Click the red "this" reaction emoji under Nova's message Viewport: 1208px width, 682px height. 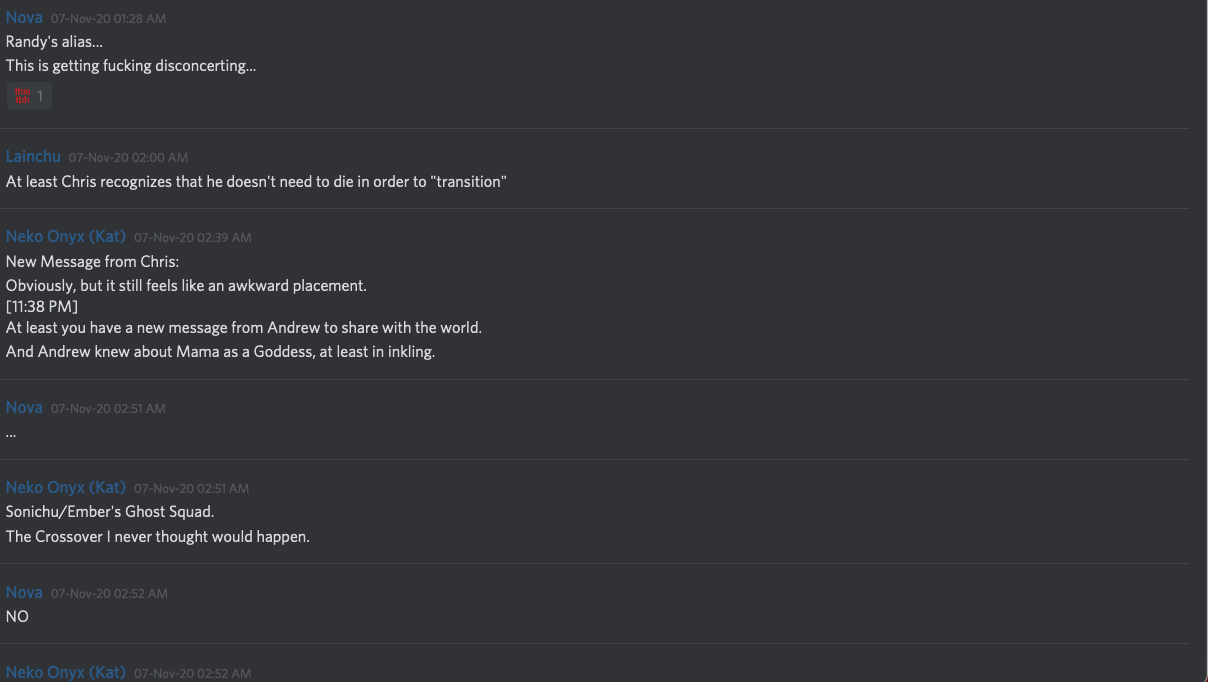click(23, 96)
